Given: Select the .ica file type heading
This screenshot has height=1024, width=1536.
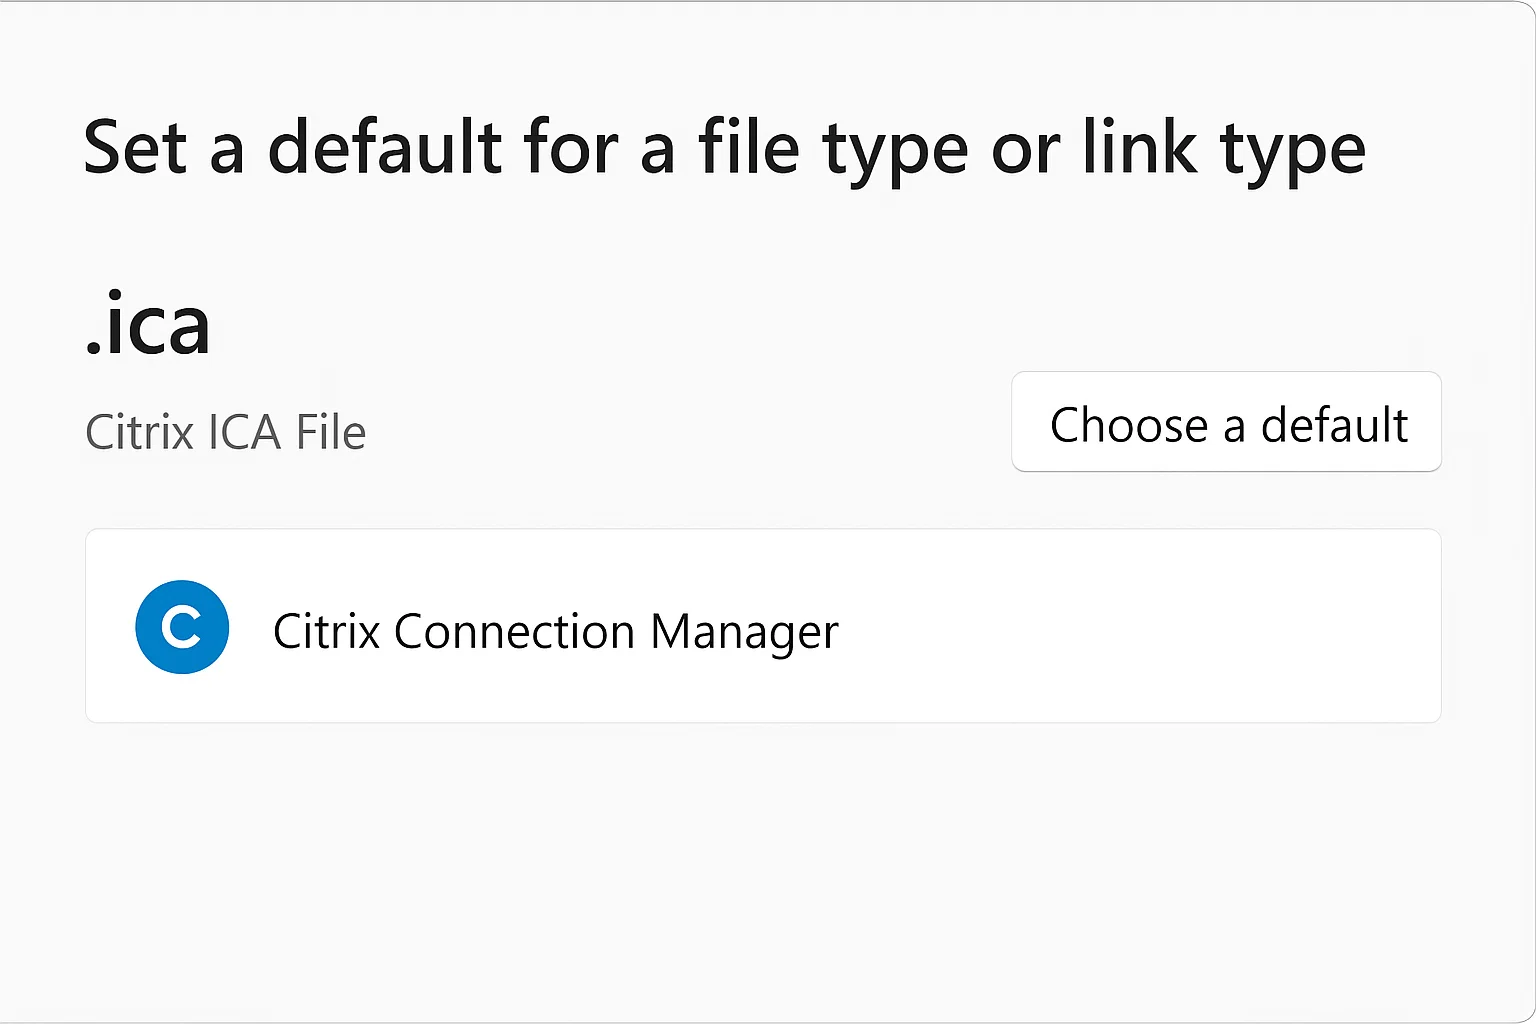Looking at the screenshot, I should (x=147, y=322).
